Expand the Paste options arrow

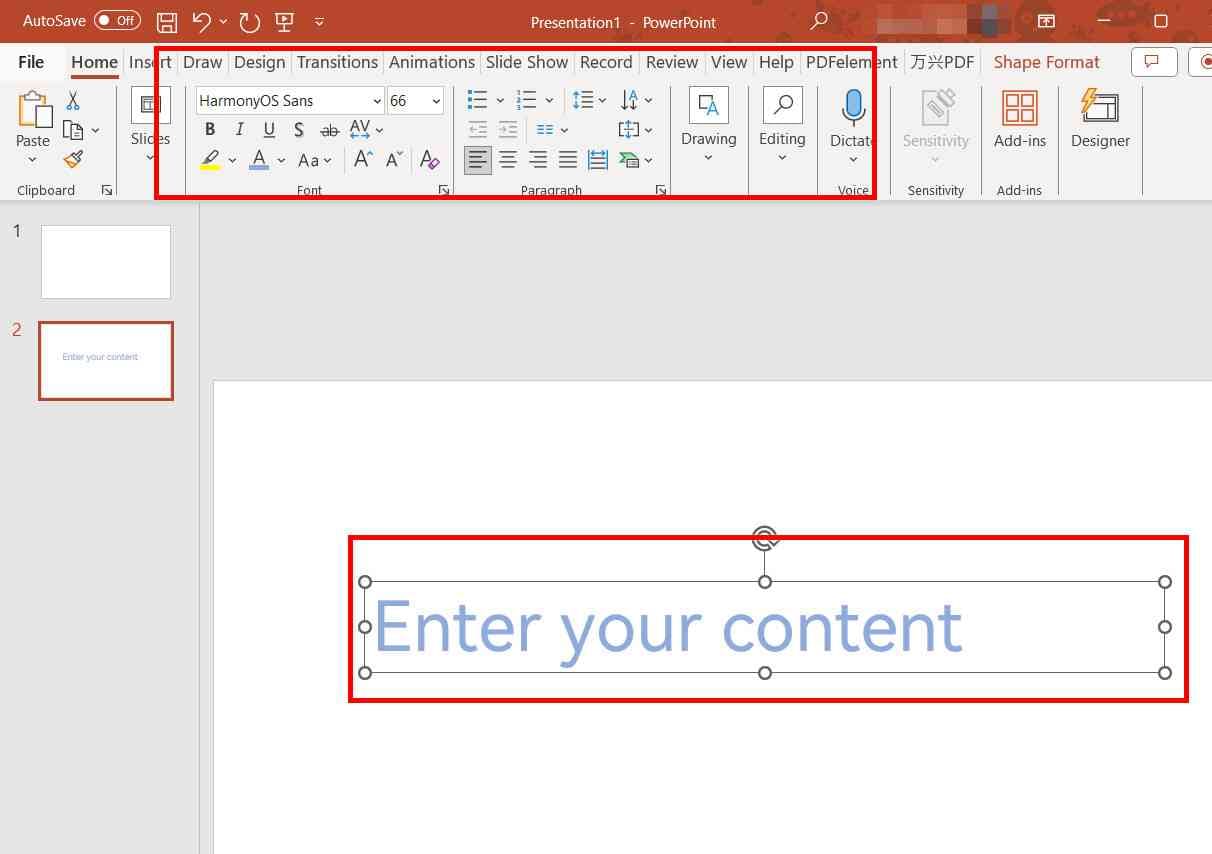[x=33, y=159]
